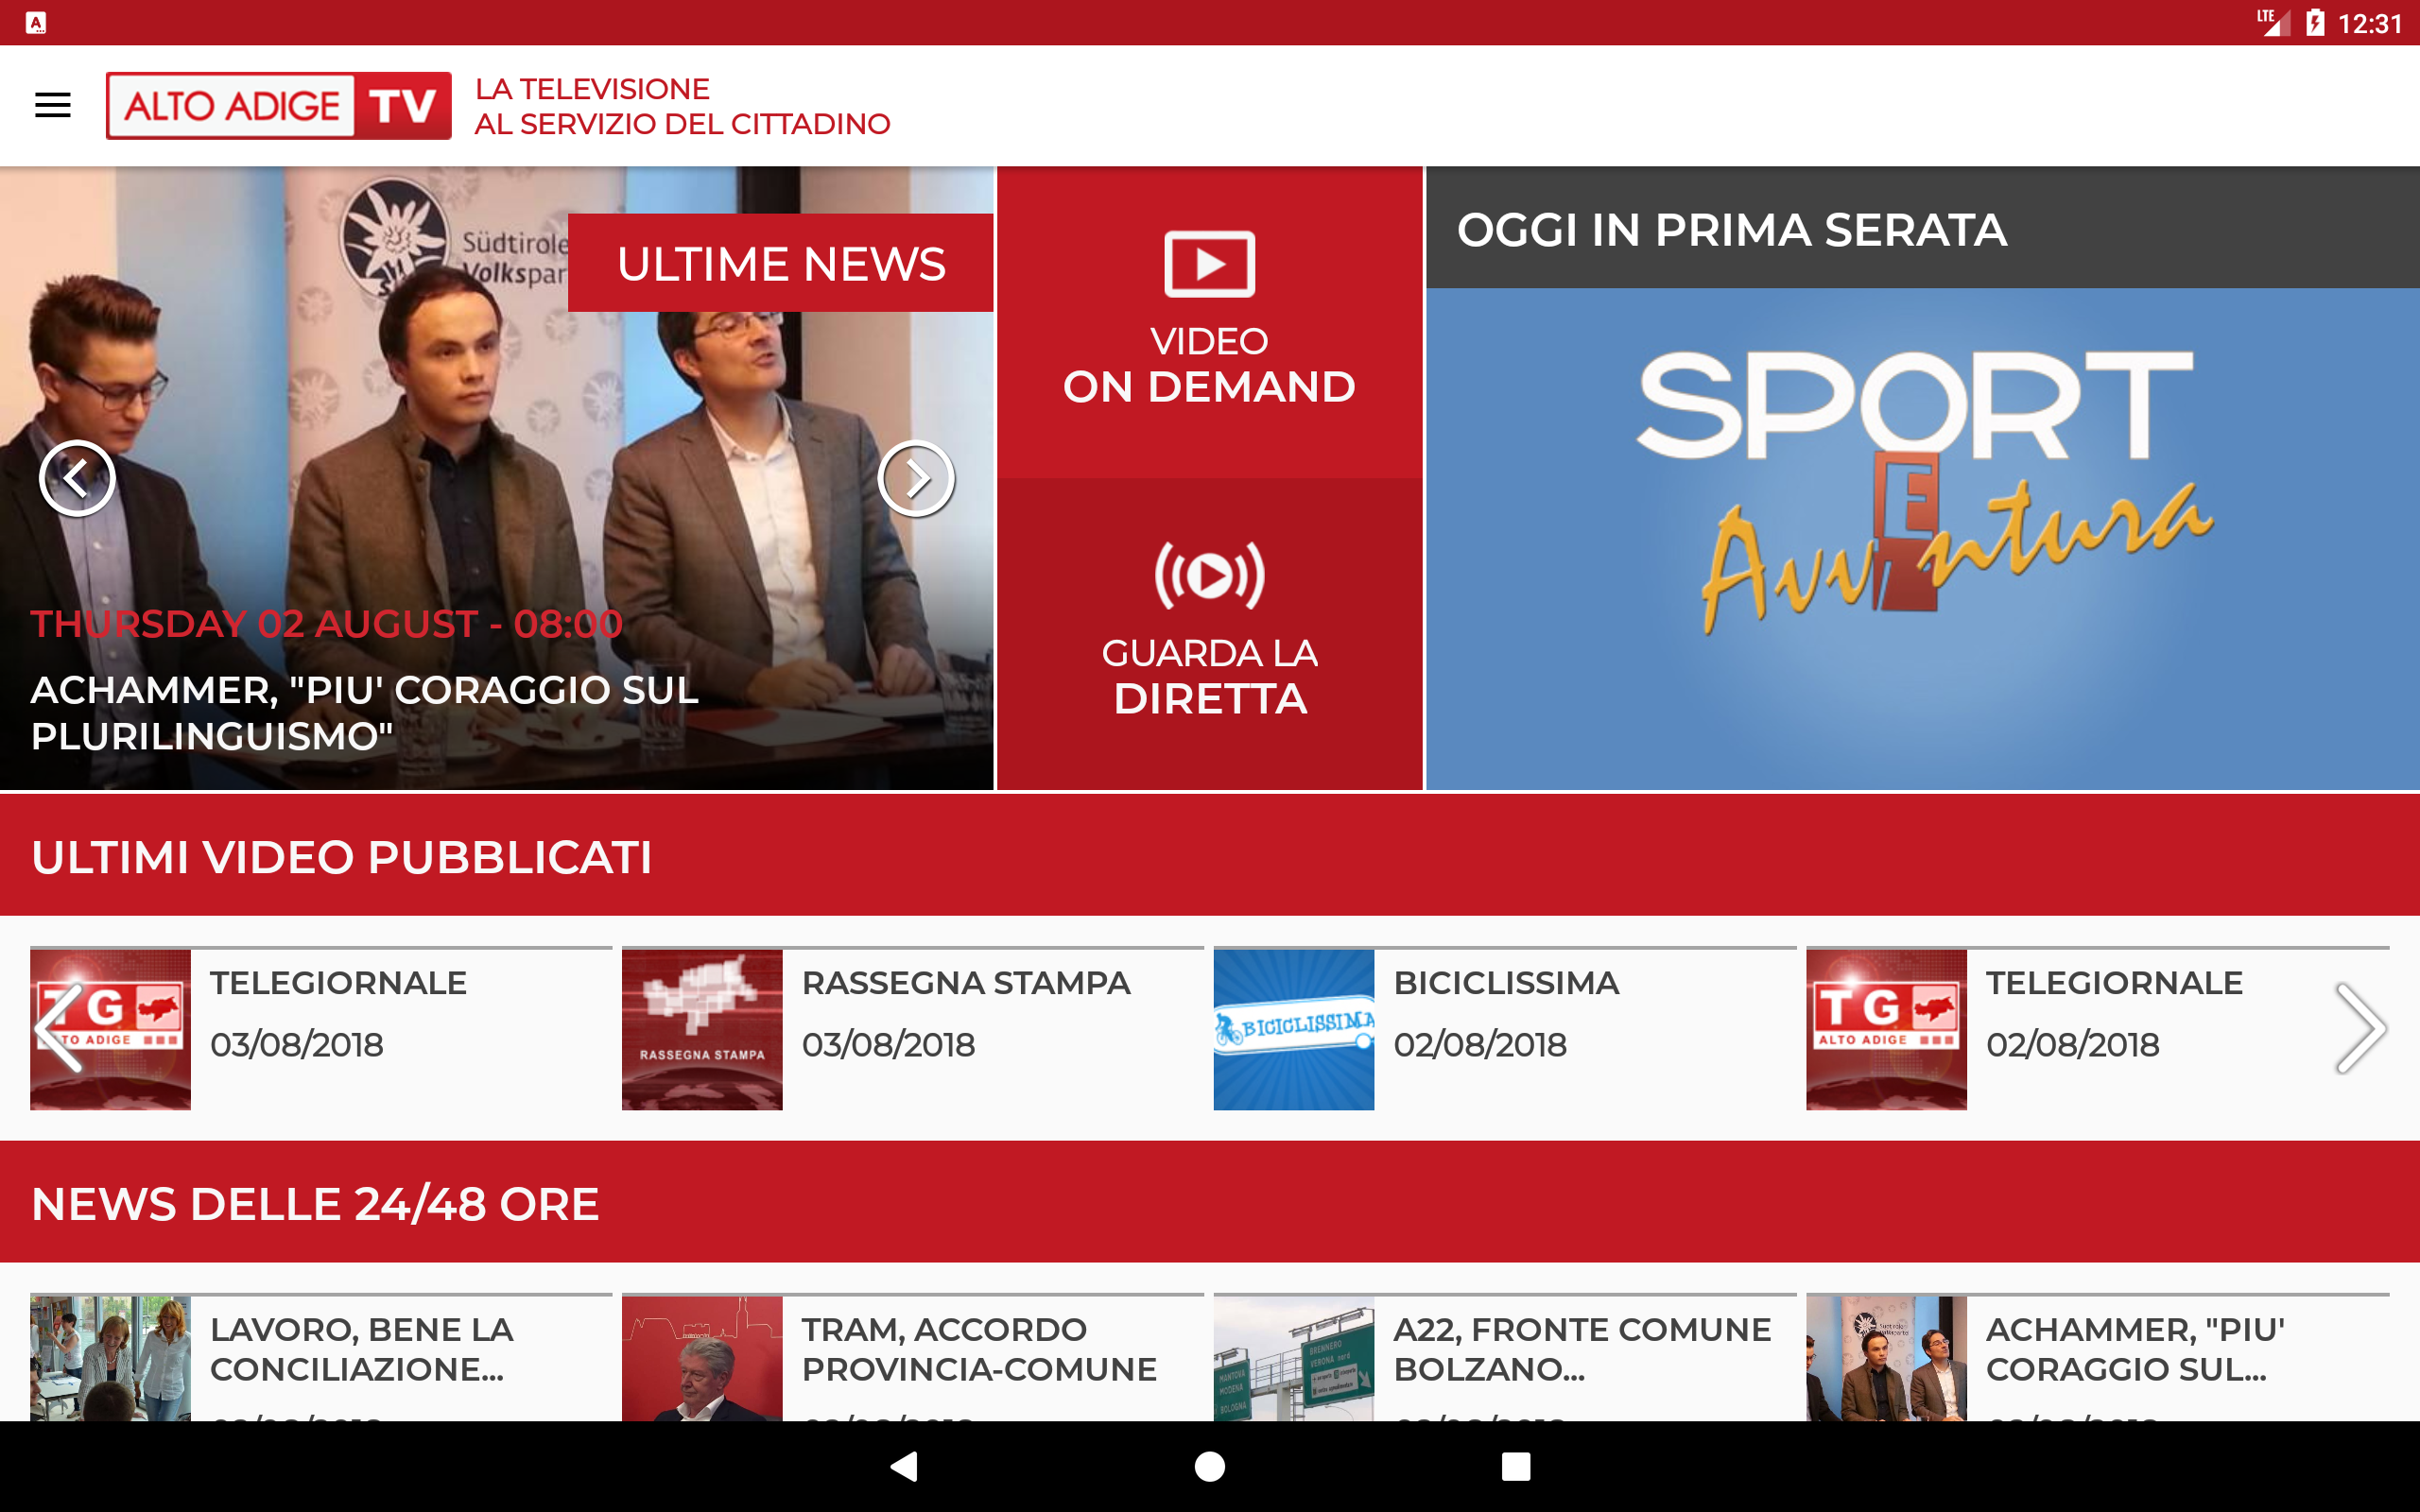Open the recent apps square button
Viewport: 2420px width, 1512px height.
(1515, 1466)
